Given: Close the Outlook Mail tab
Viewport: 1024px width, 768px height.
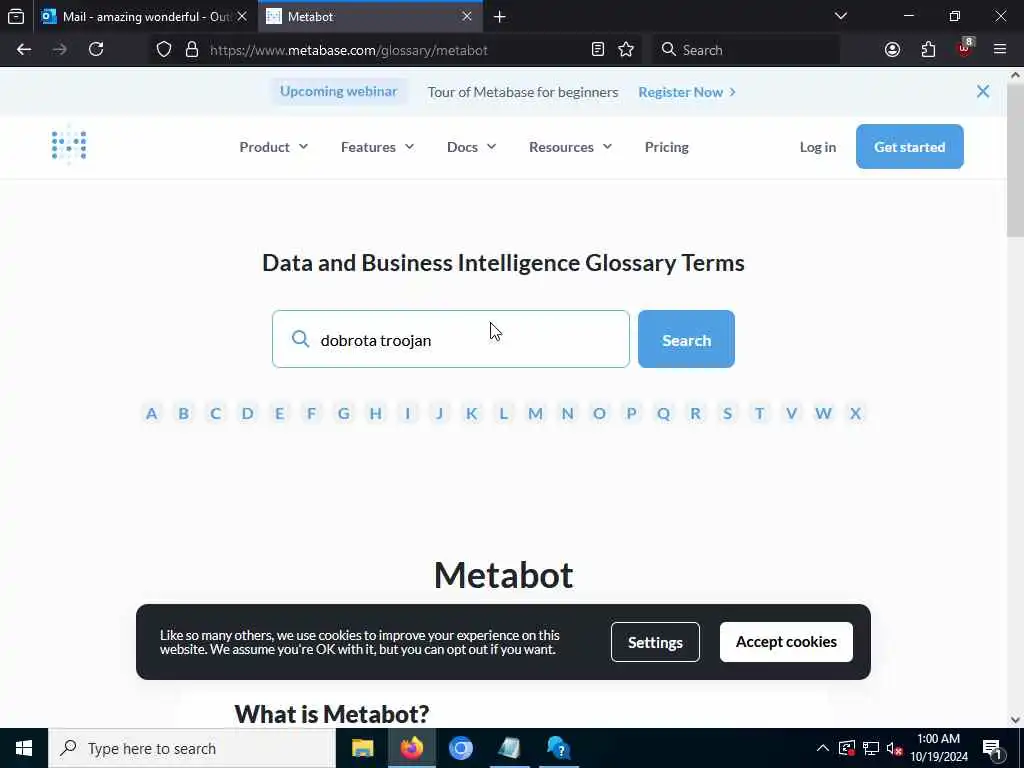Looking at the screenshot, I should 242,16.
